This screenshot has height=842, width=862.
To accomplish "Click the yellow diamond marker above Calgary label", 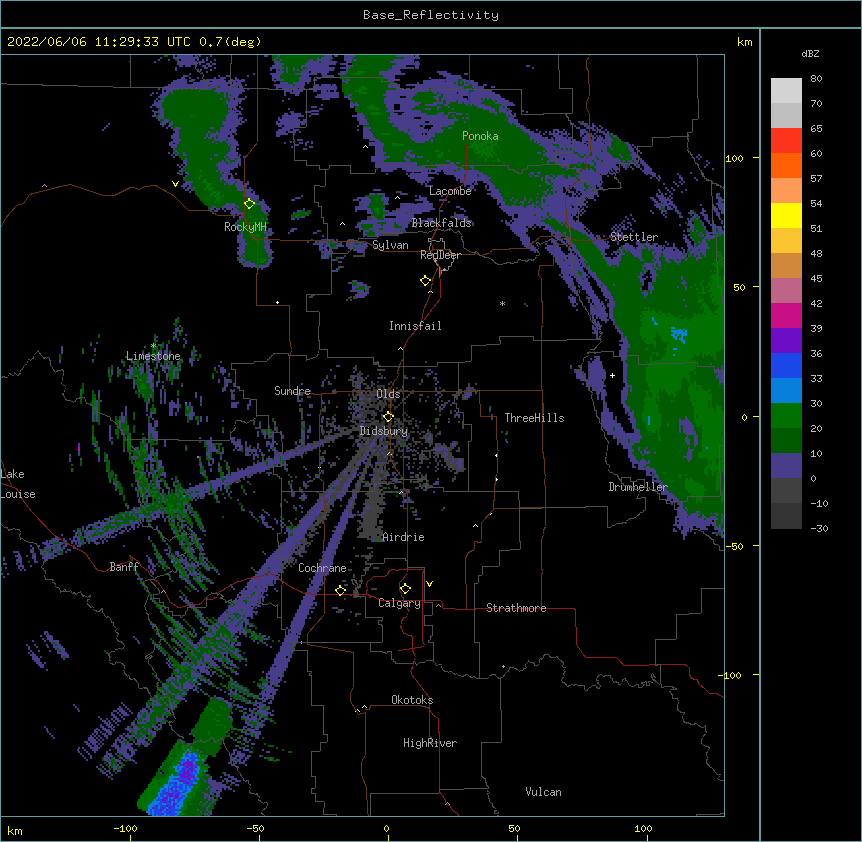I will 405,589.
